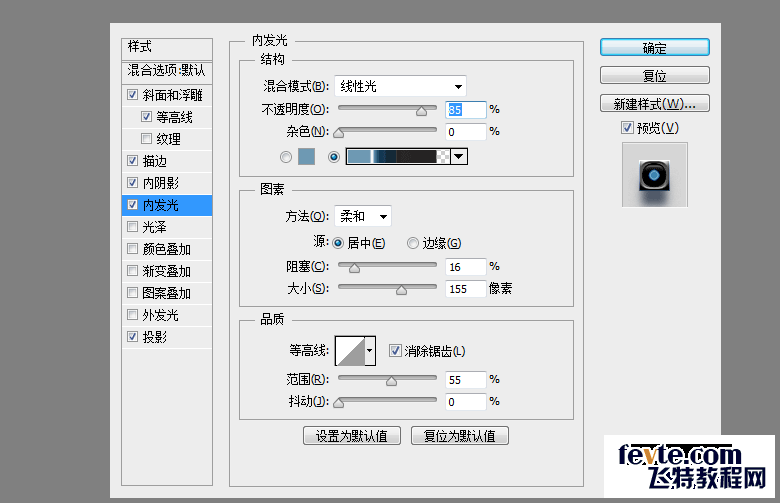Expand the contour picker dropdown arrow
This screenshot has width=780, height=503.
[x=370, y=351]
